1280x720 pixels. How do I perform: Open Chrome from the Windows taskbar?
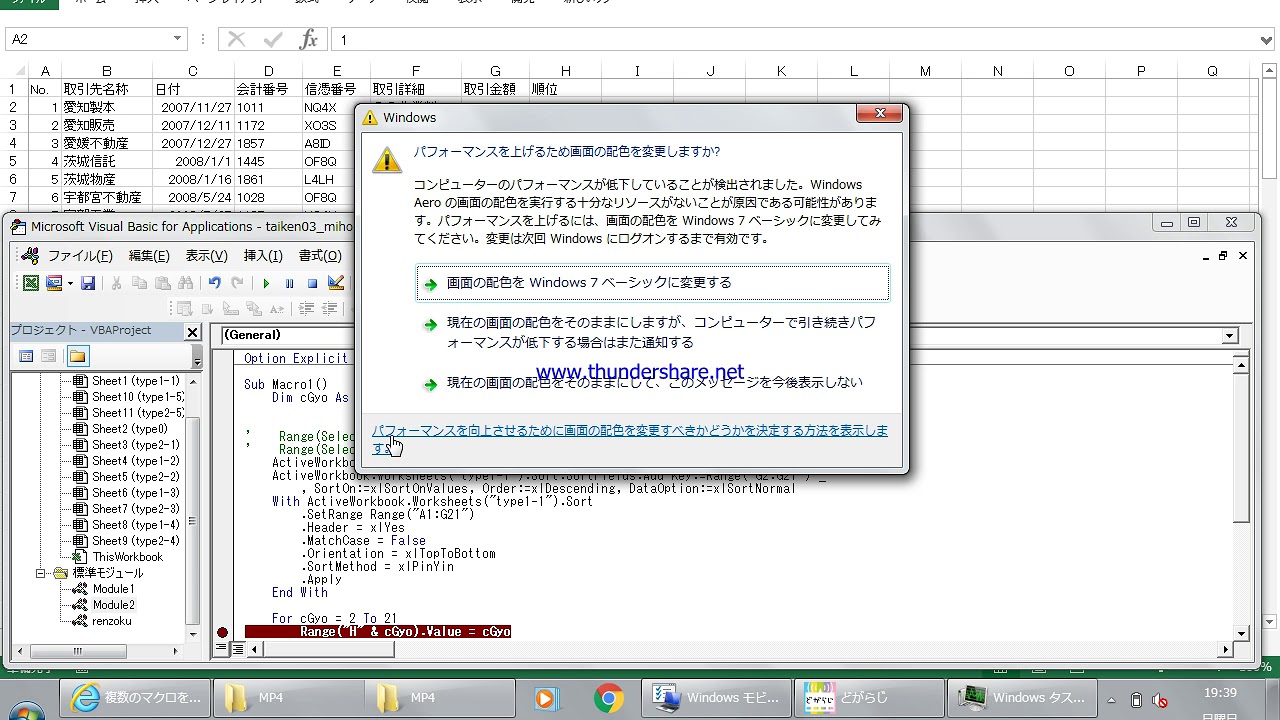pos(608,698)
